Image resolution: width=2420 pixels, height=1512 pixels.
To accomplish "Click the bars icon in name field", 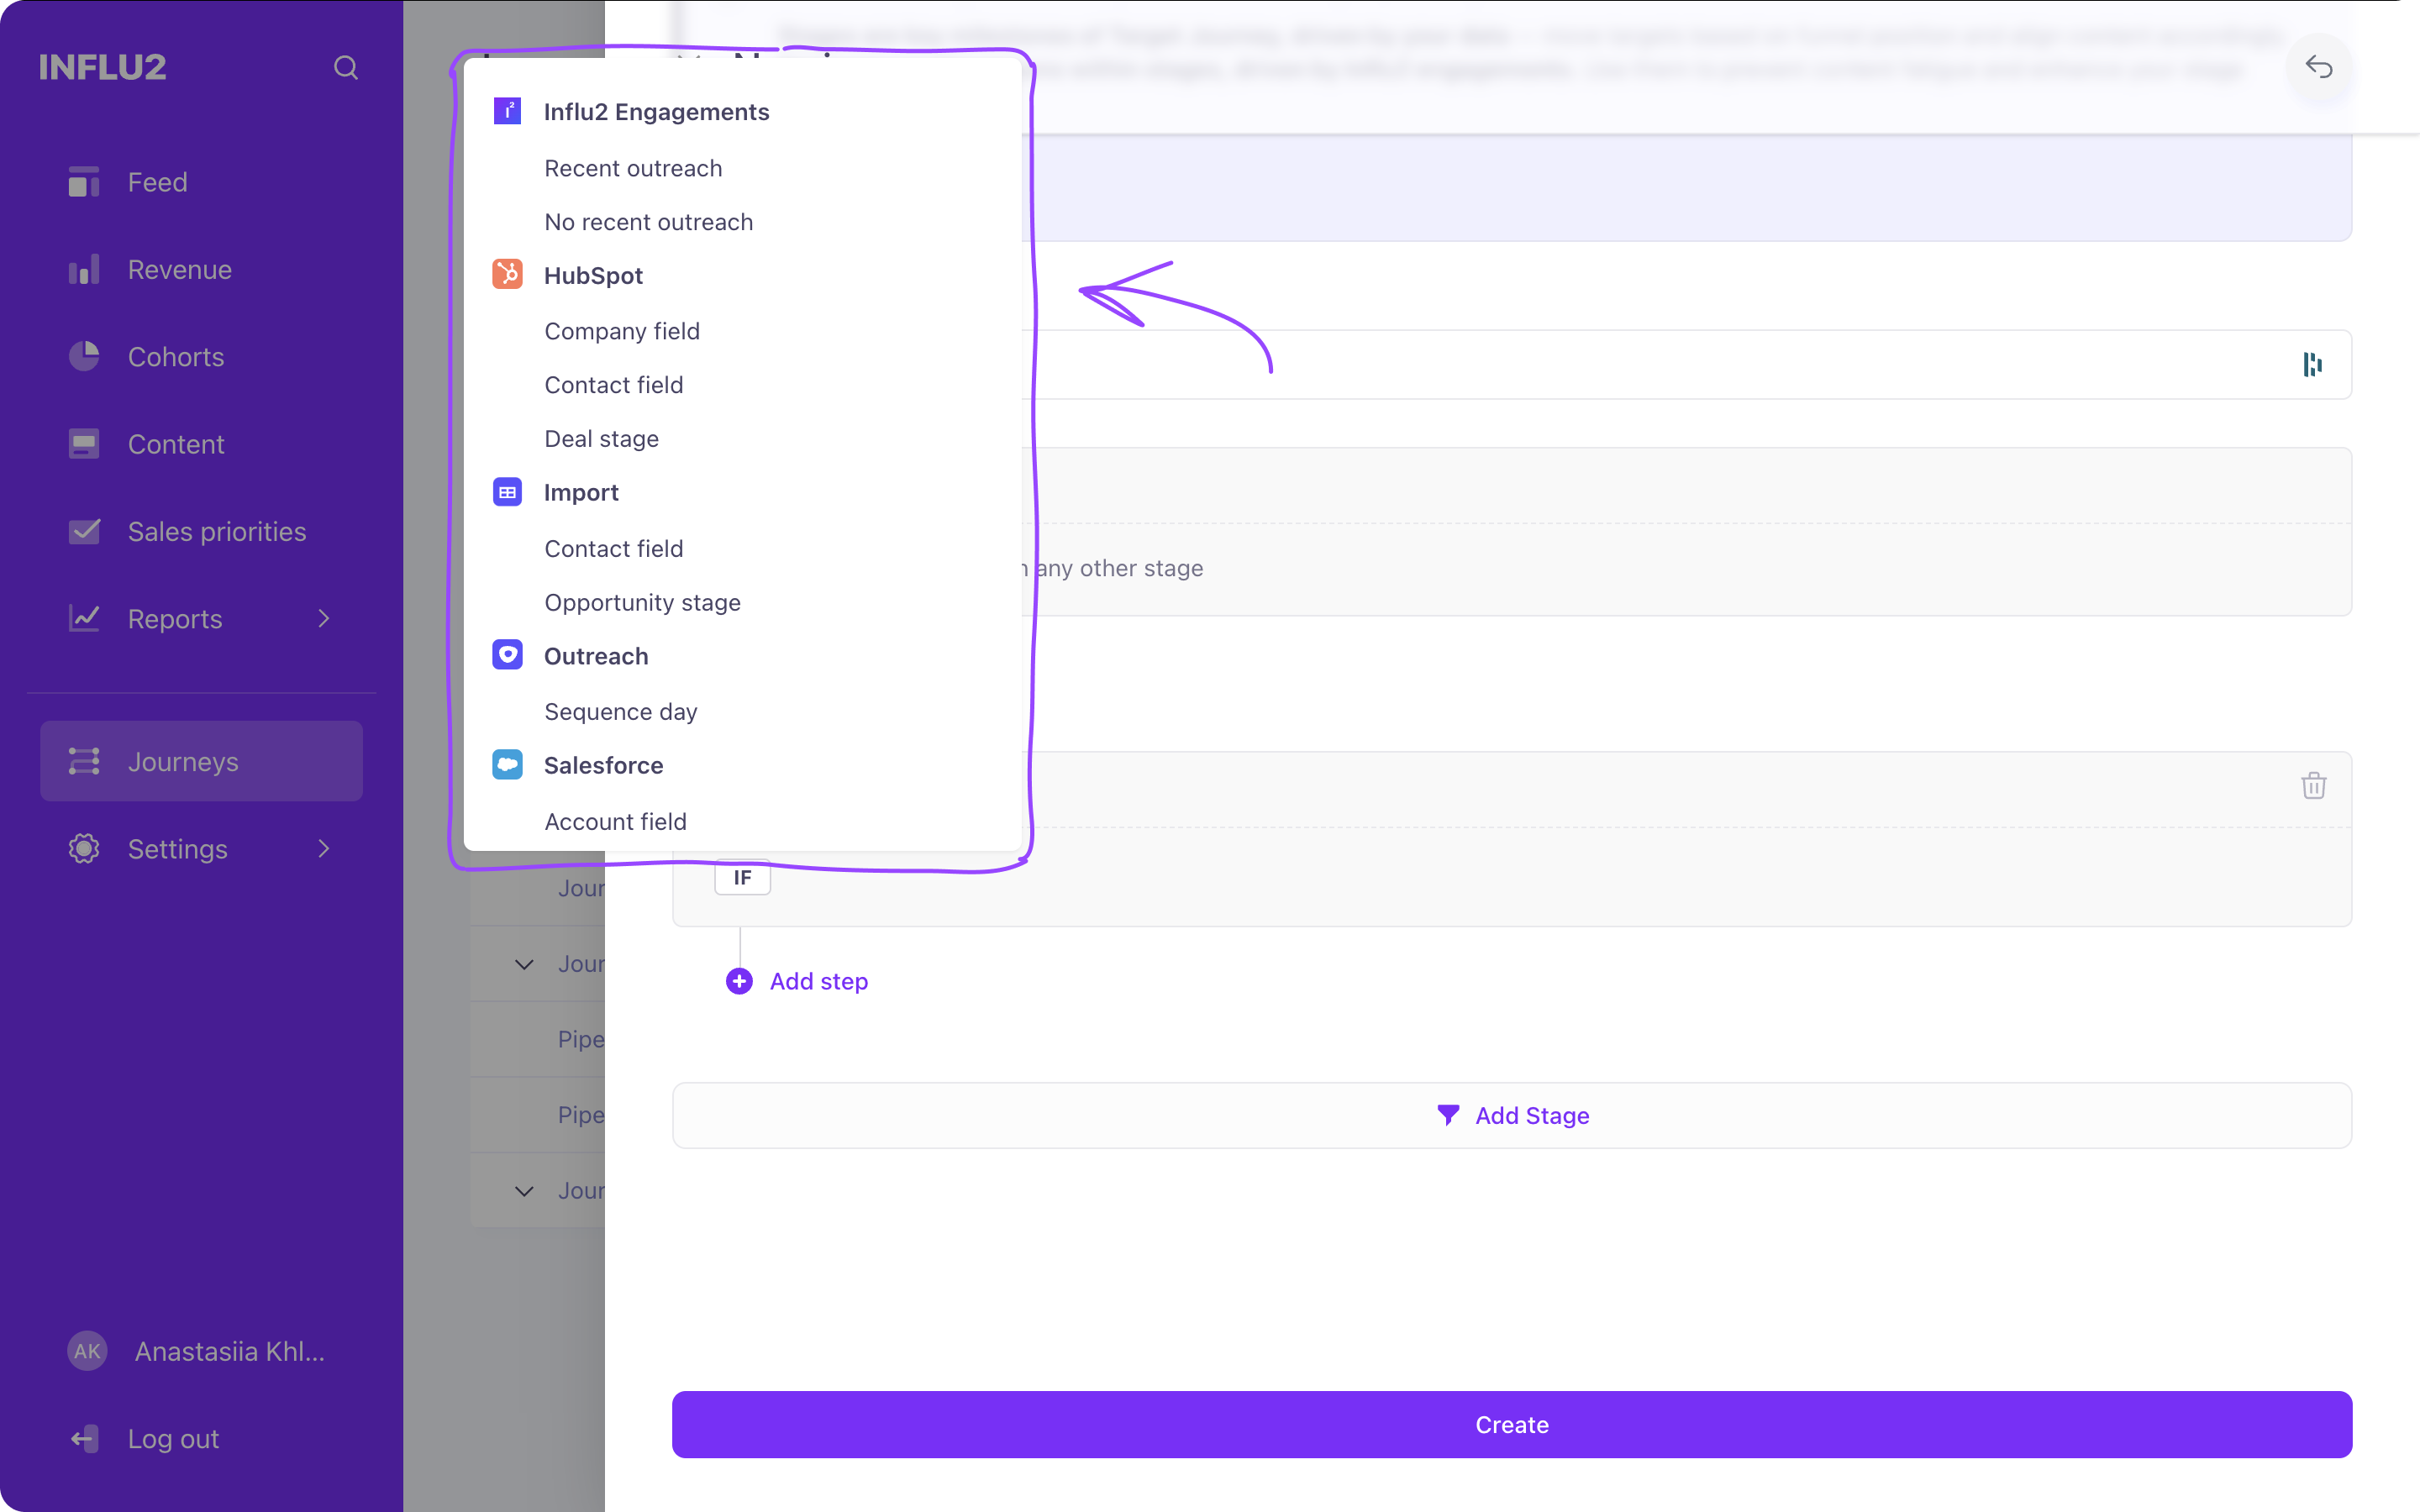I will pos(2312,365).
